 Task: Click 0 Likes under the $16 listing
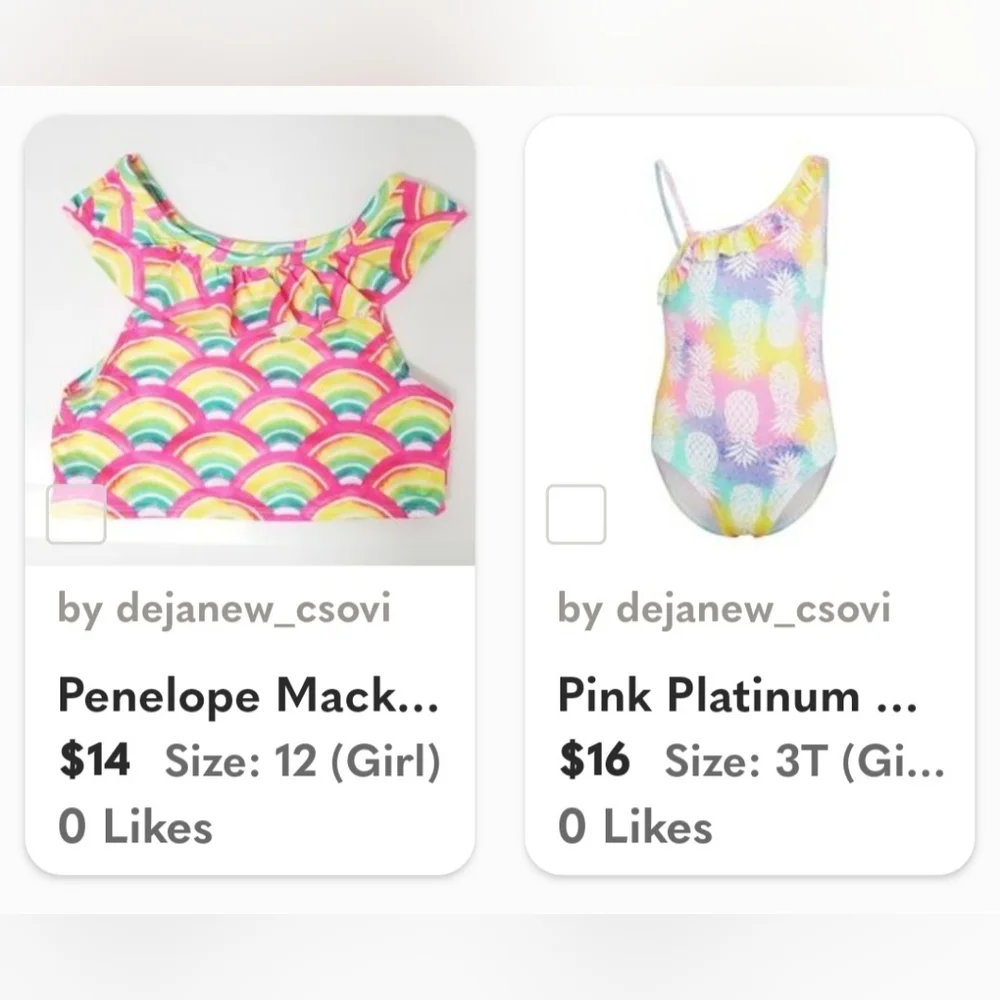pos(635,827)
